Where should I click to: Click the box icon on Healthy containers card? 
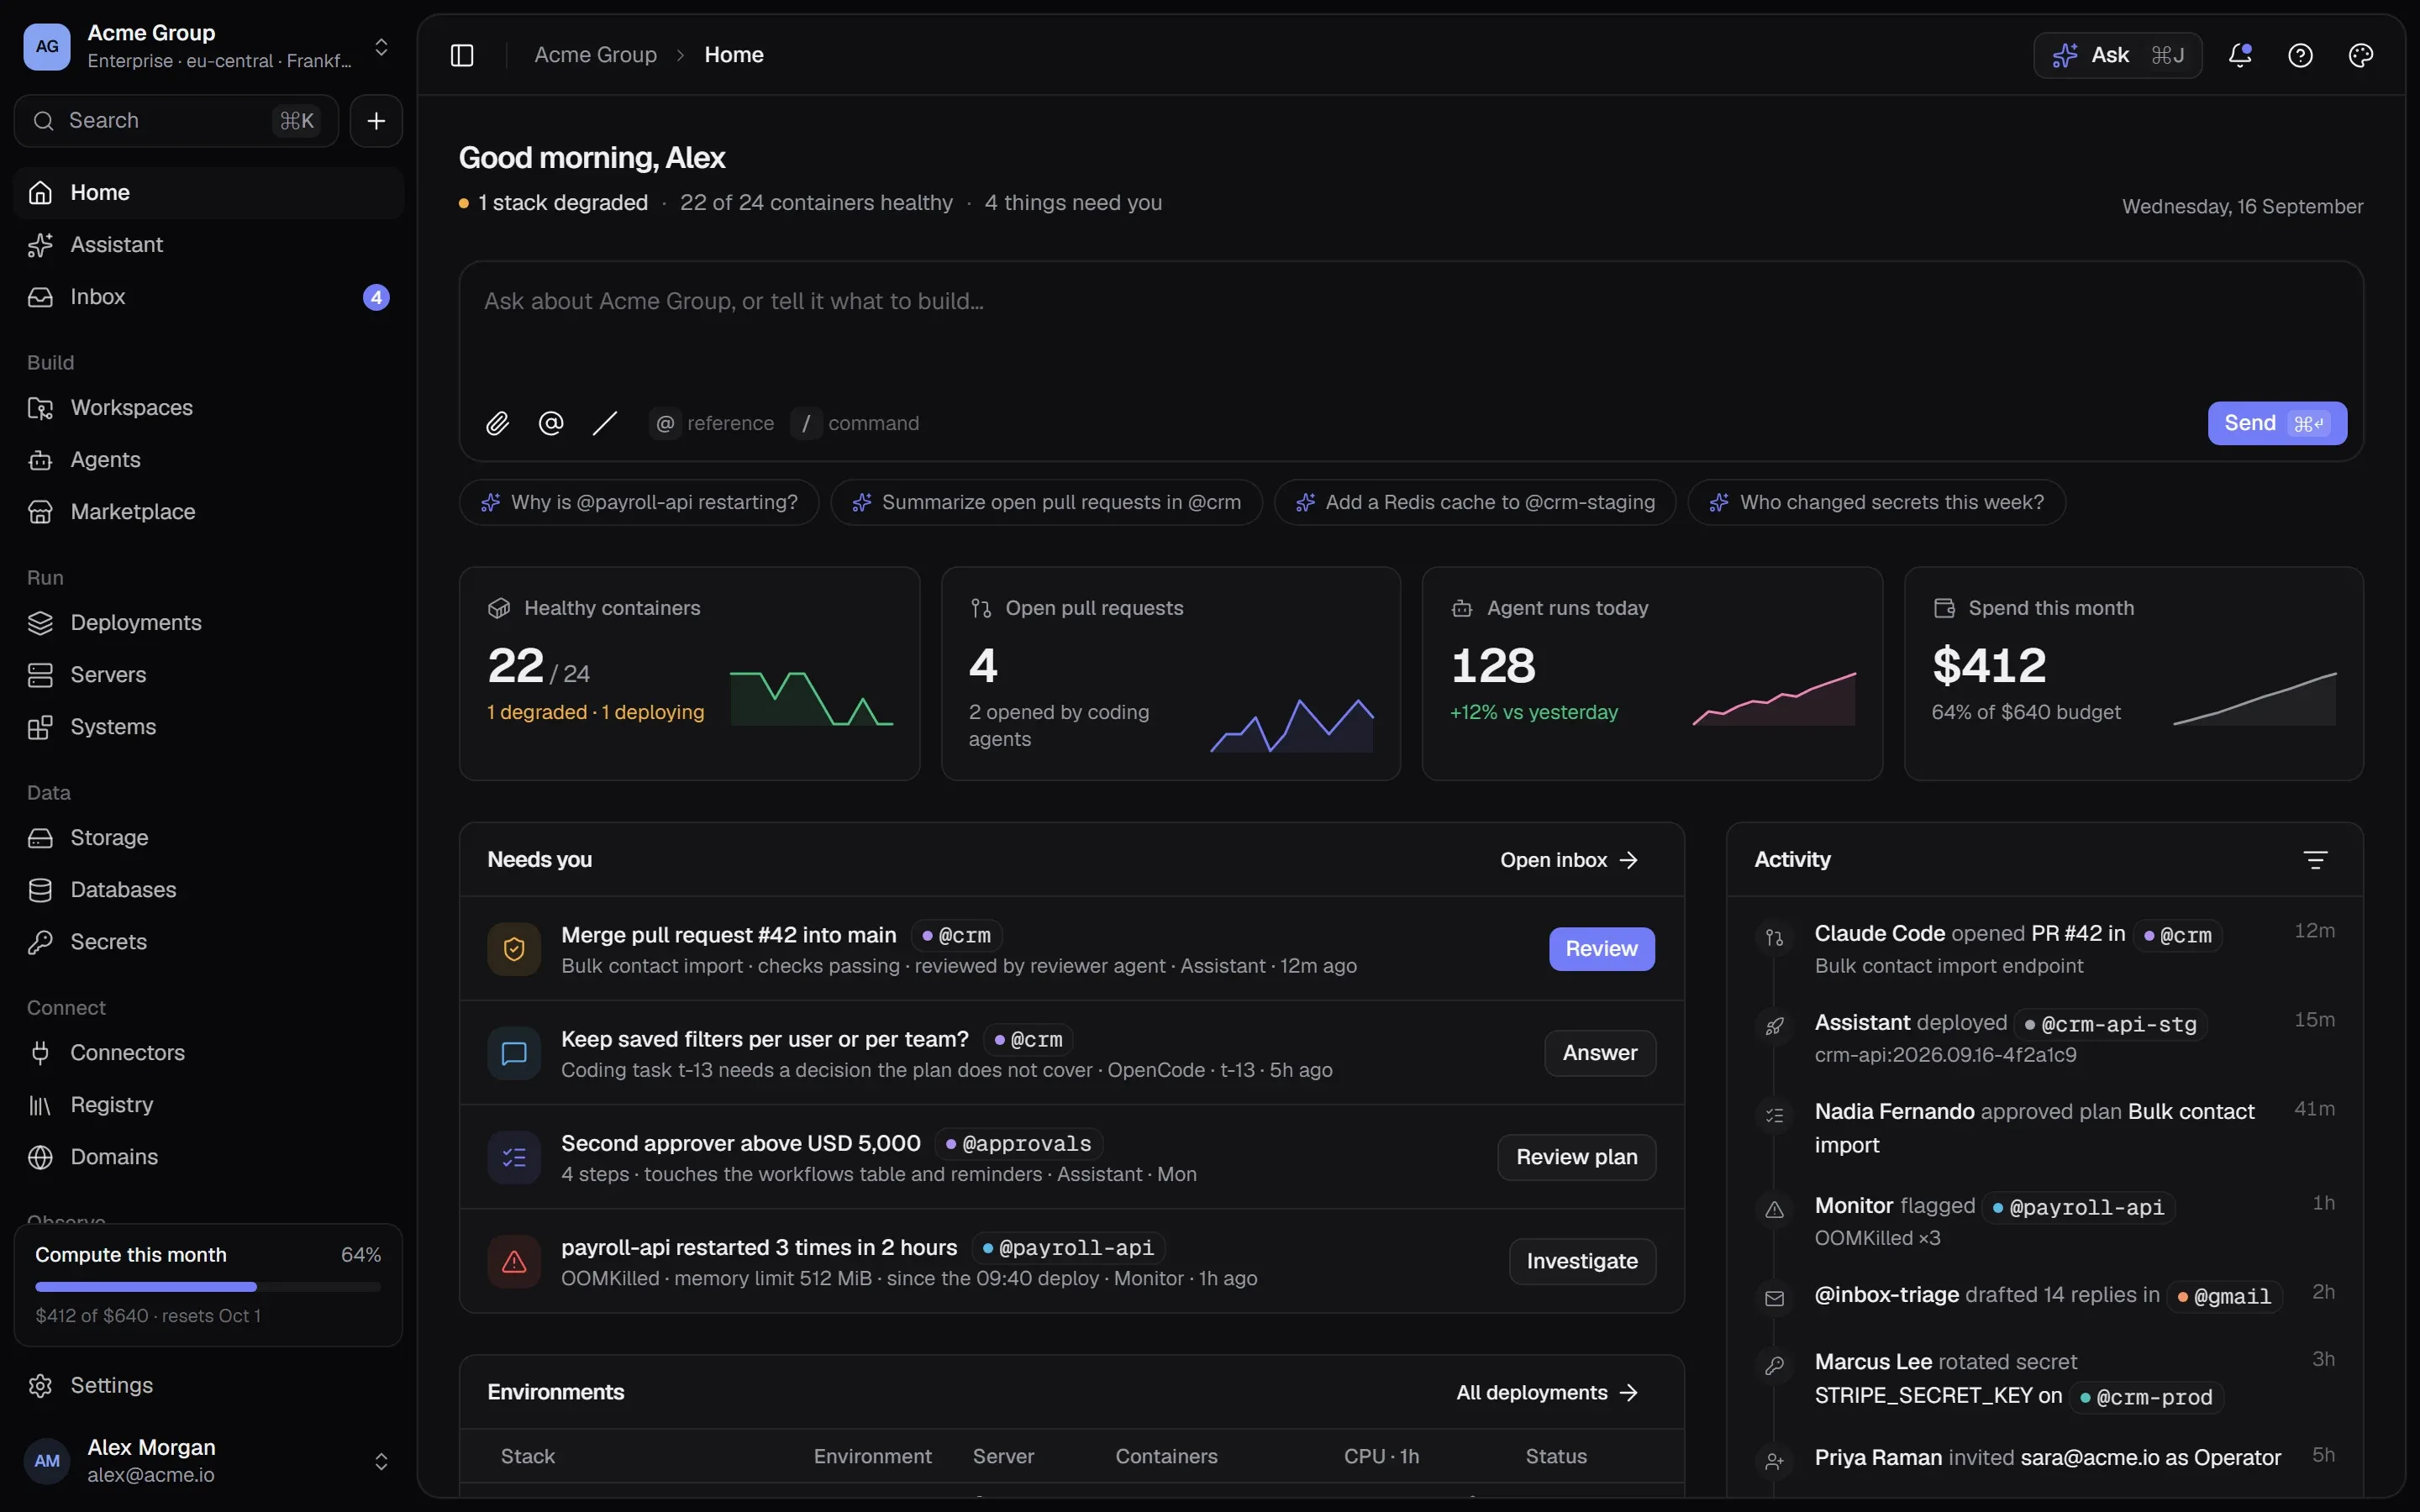[x=499, y=608]
